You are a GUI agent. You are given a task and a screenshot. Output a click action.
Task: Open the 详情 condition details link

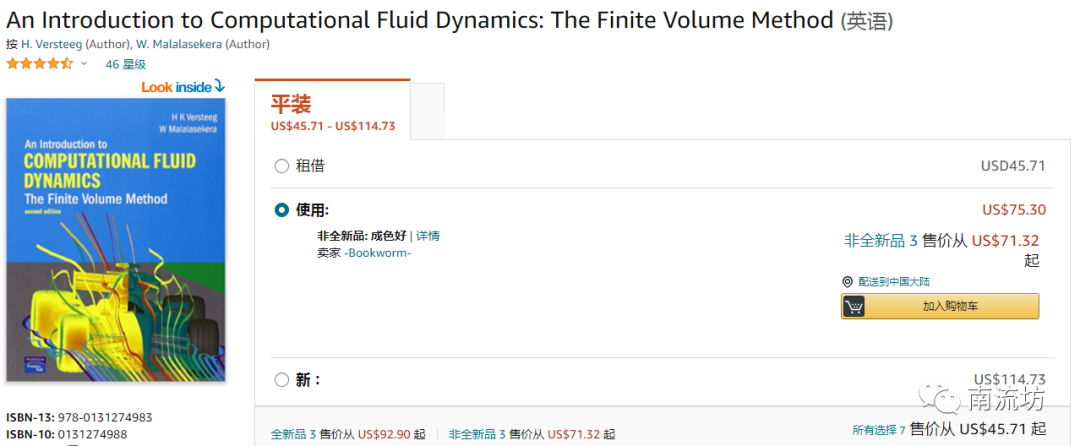[x=428, y=236]
